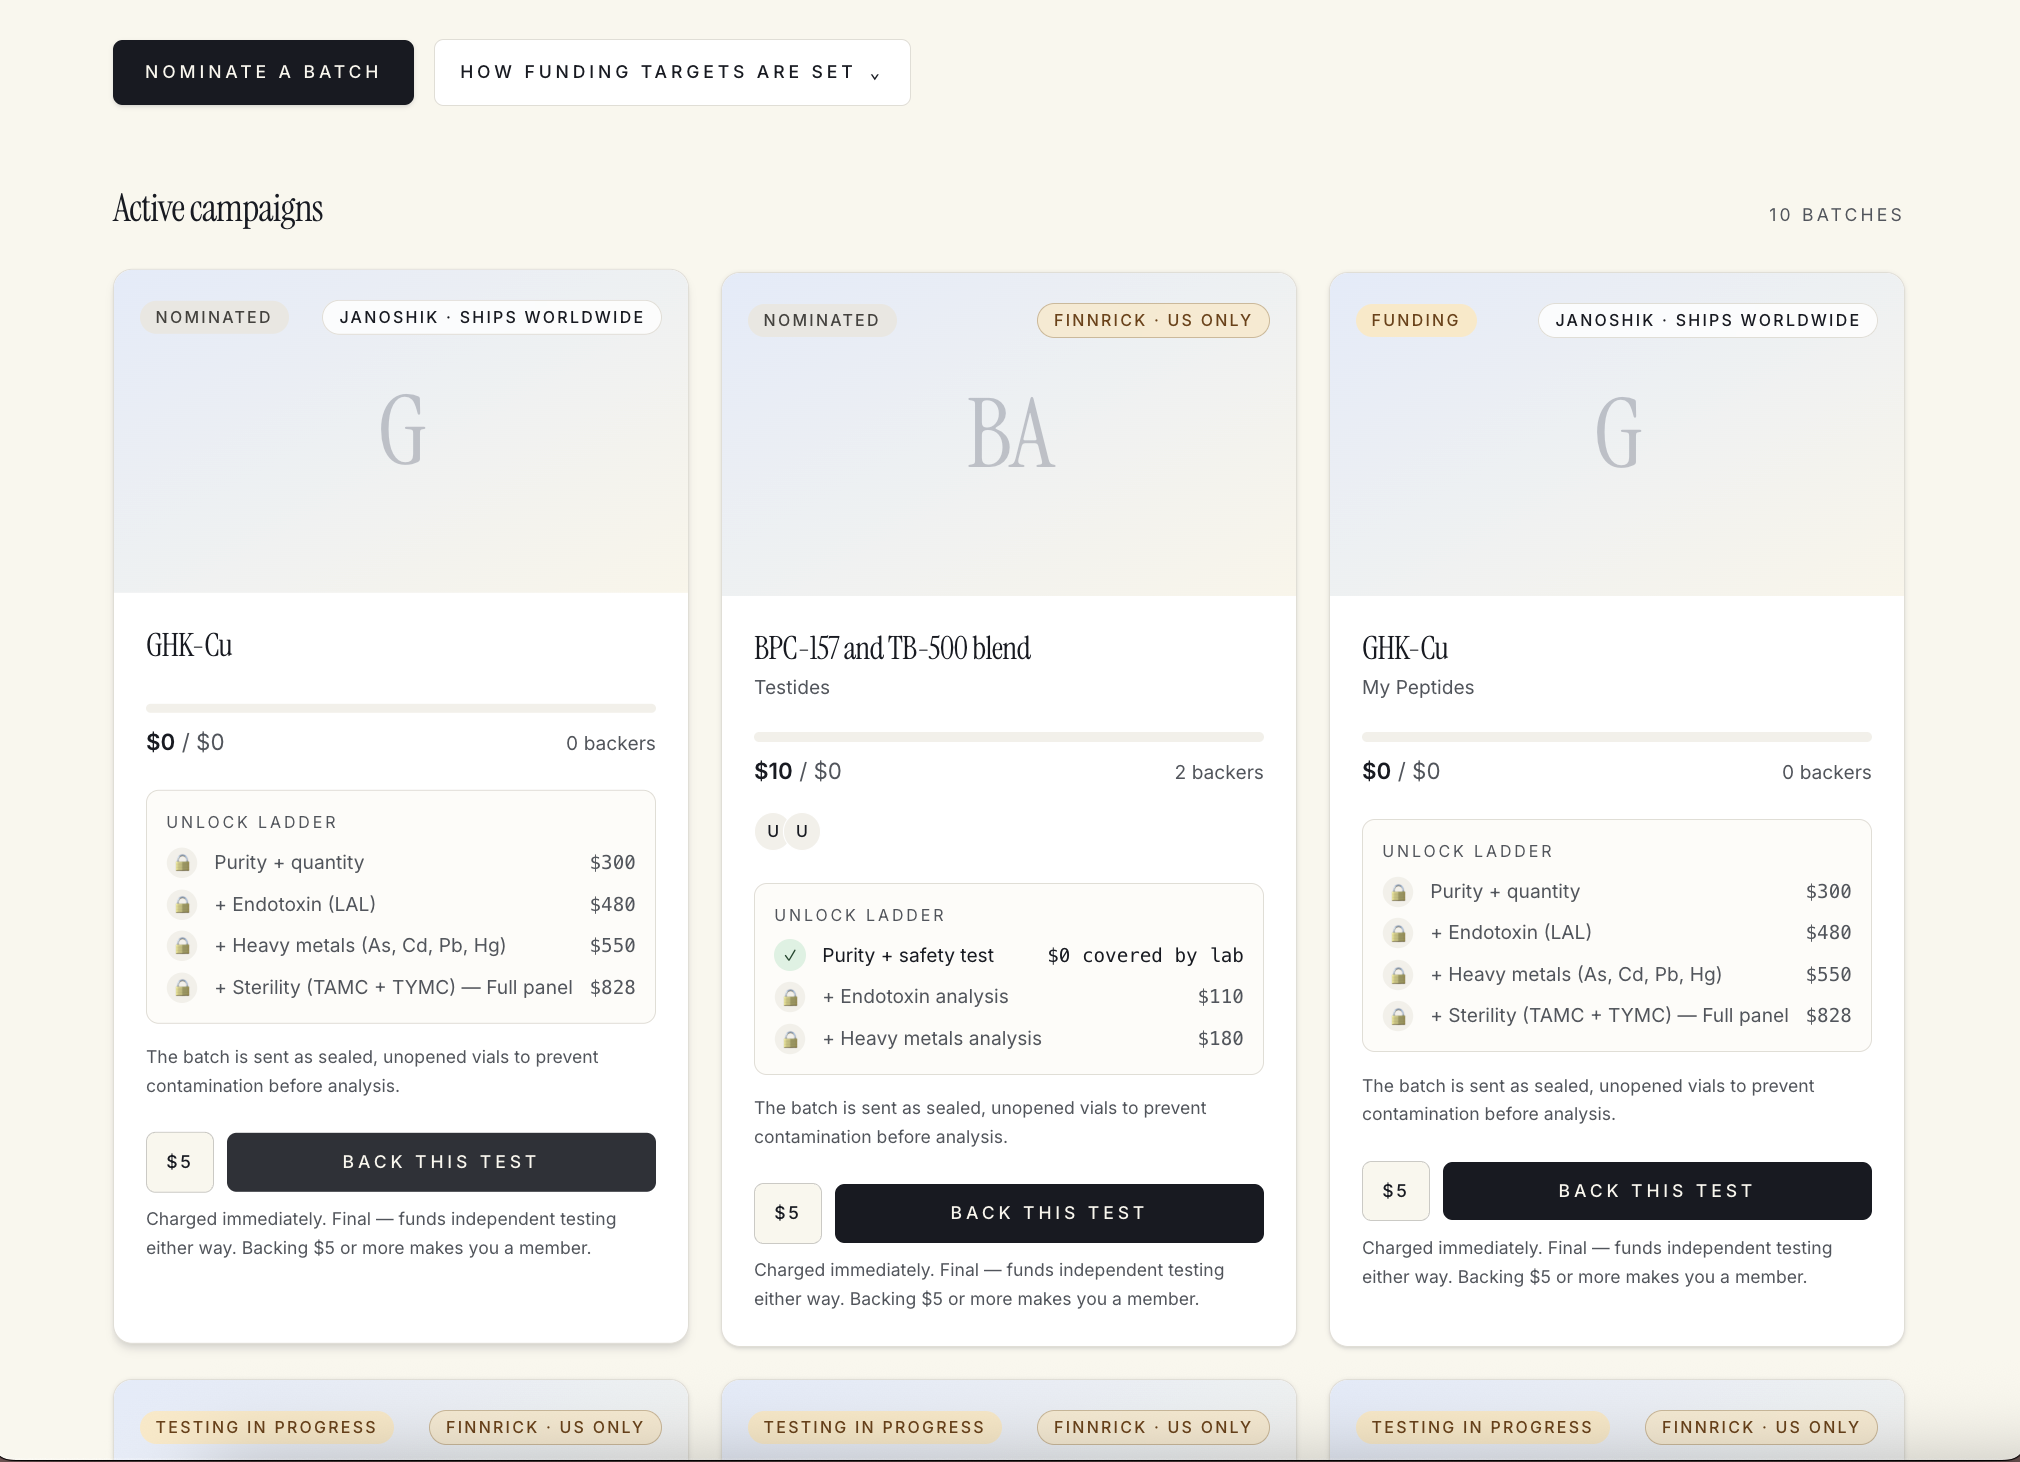
Task: Back the My Peptides GHK-Cu test
Action: (x=1657, y=1191)
